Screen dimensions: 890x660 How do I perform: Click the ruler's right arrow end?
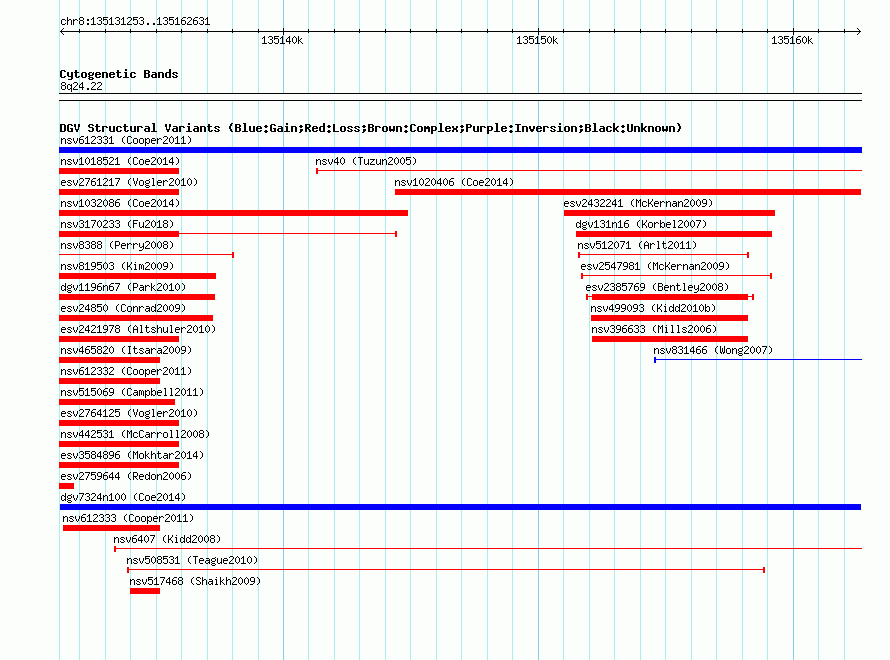pyautogui.click(x=859, y=31)
